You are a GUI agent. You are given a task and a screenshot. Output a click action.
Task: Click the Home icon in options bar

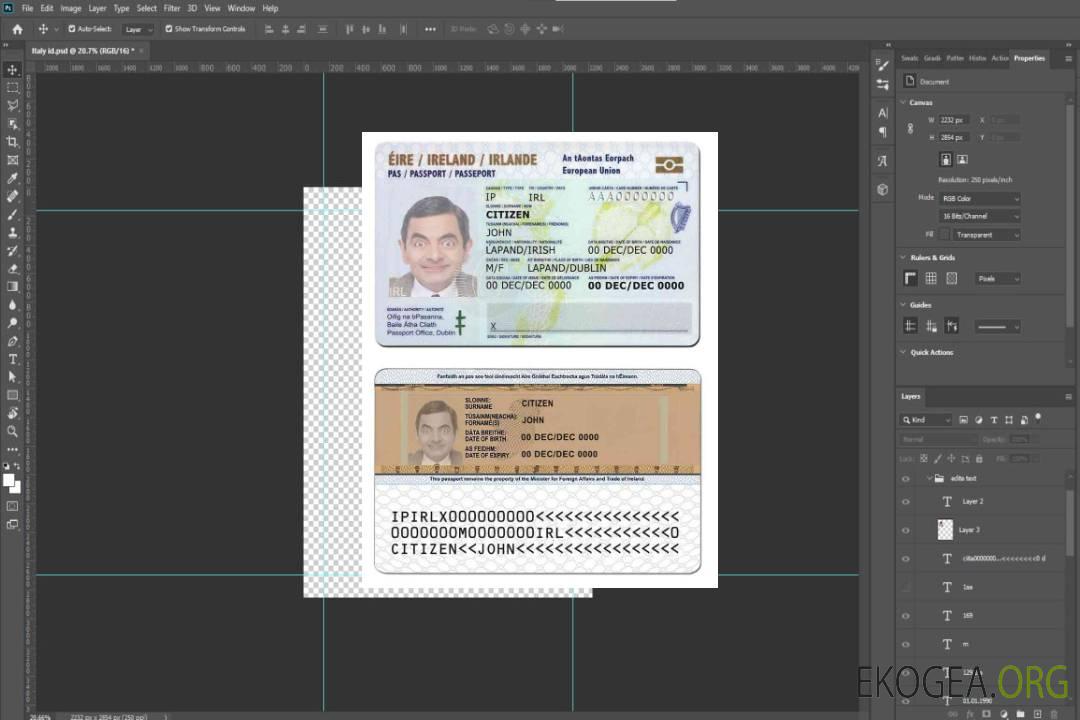click(x=17, y=29)
